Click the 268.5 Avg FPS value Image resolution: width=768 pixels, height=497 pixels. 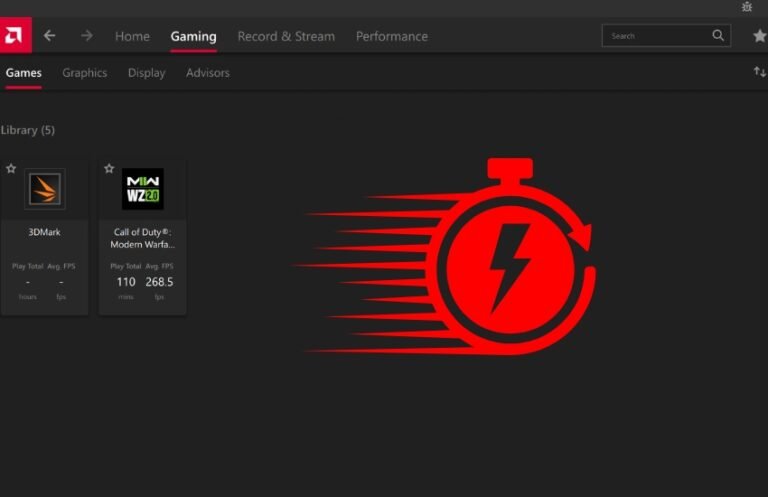click(x=159, y=282)
